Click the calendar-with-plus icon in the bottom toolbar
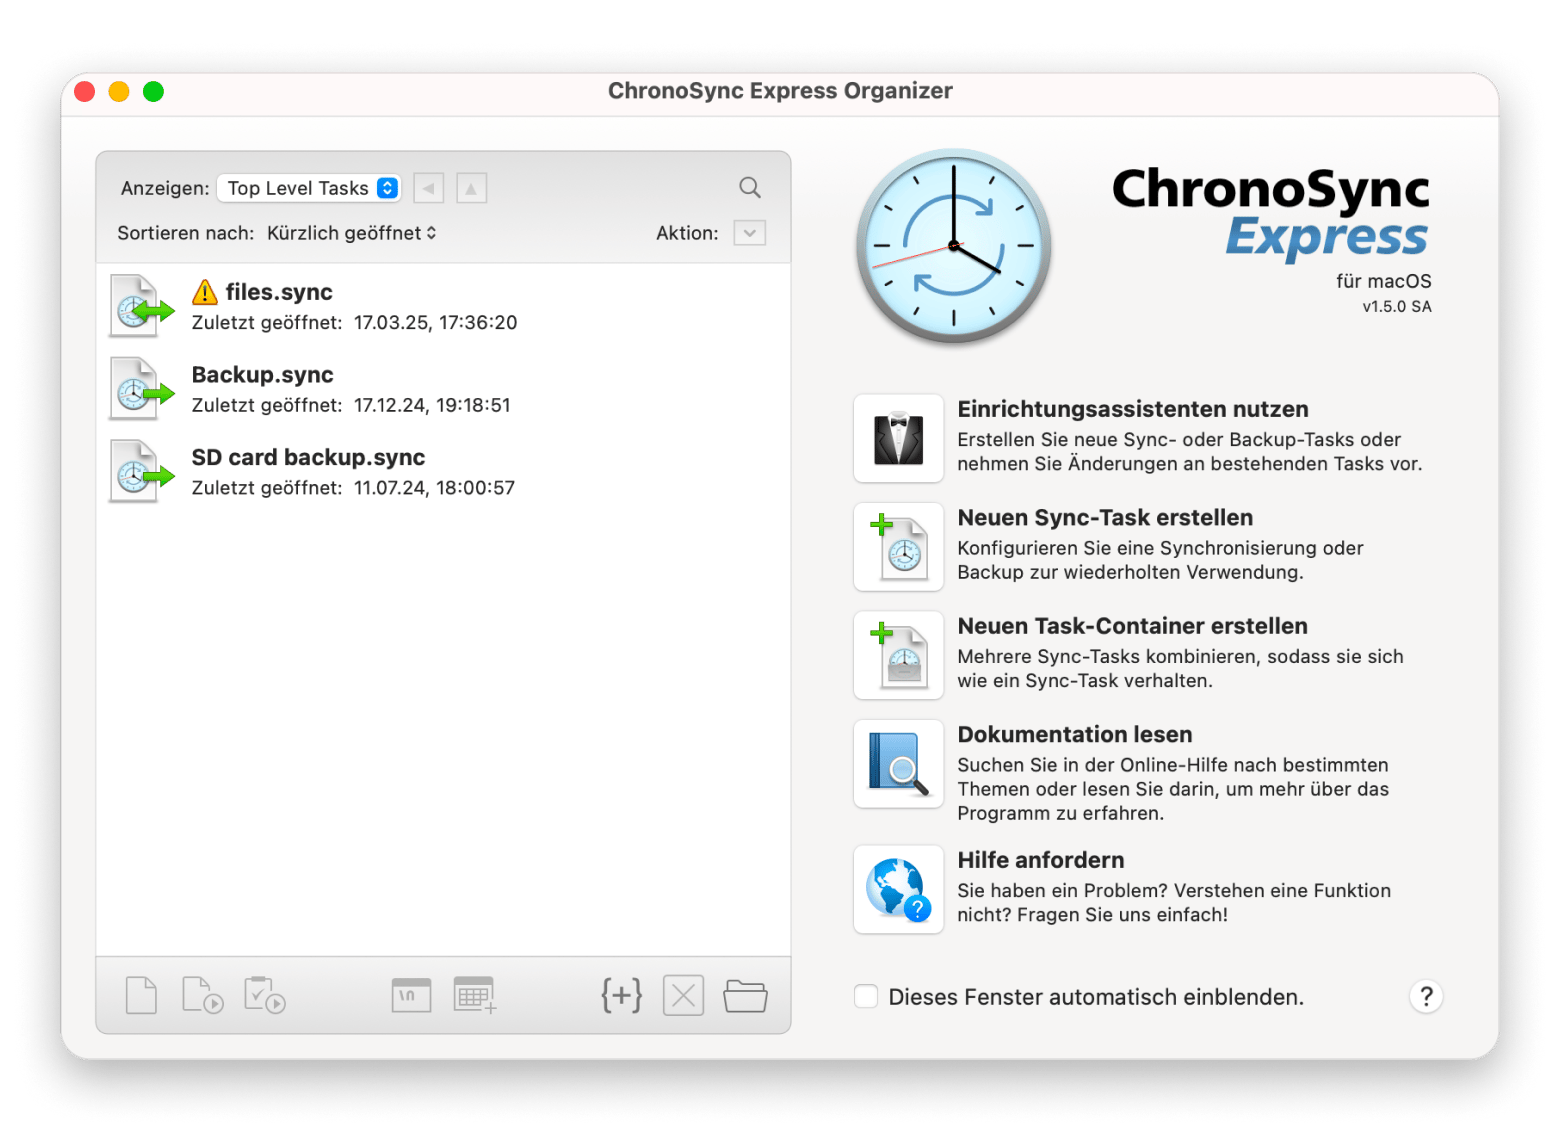Image resolution: width=1560 pixels, height=1140 pixels. (475, 996)
